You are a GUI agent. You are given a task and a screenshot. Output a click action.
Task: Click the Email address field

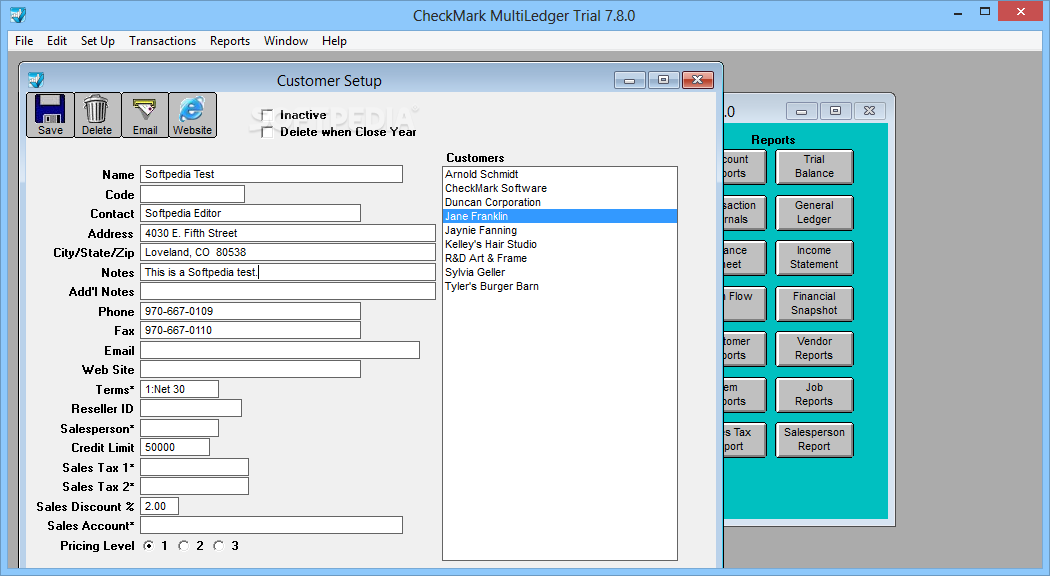(279, 350)
